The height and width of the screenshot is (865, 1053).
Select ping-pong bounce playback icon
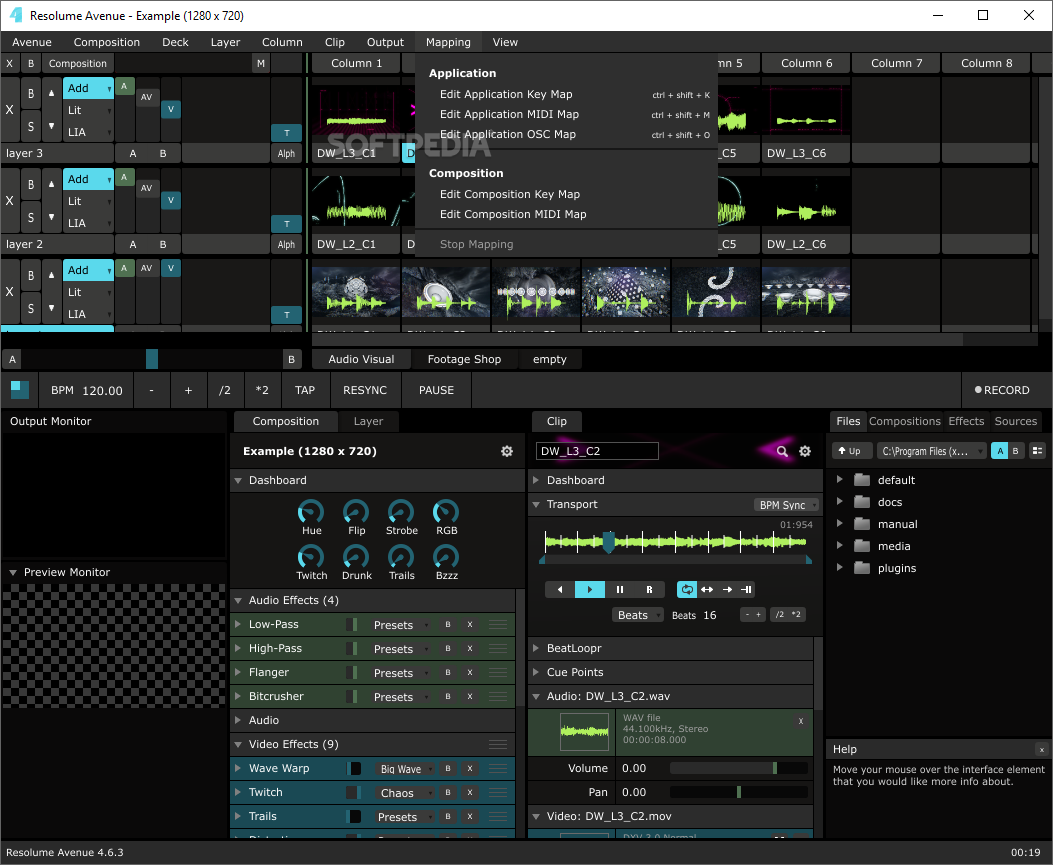(x=706, y=590)
